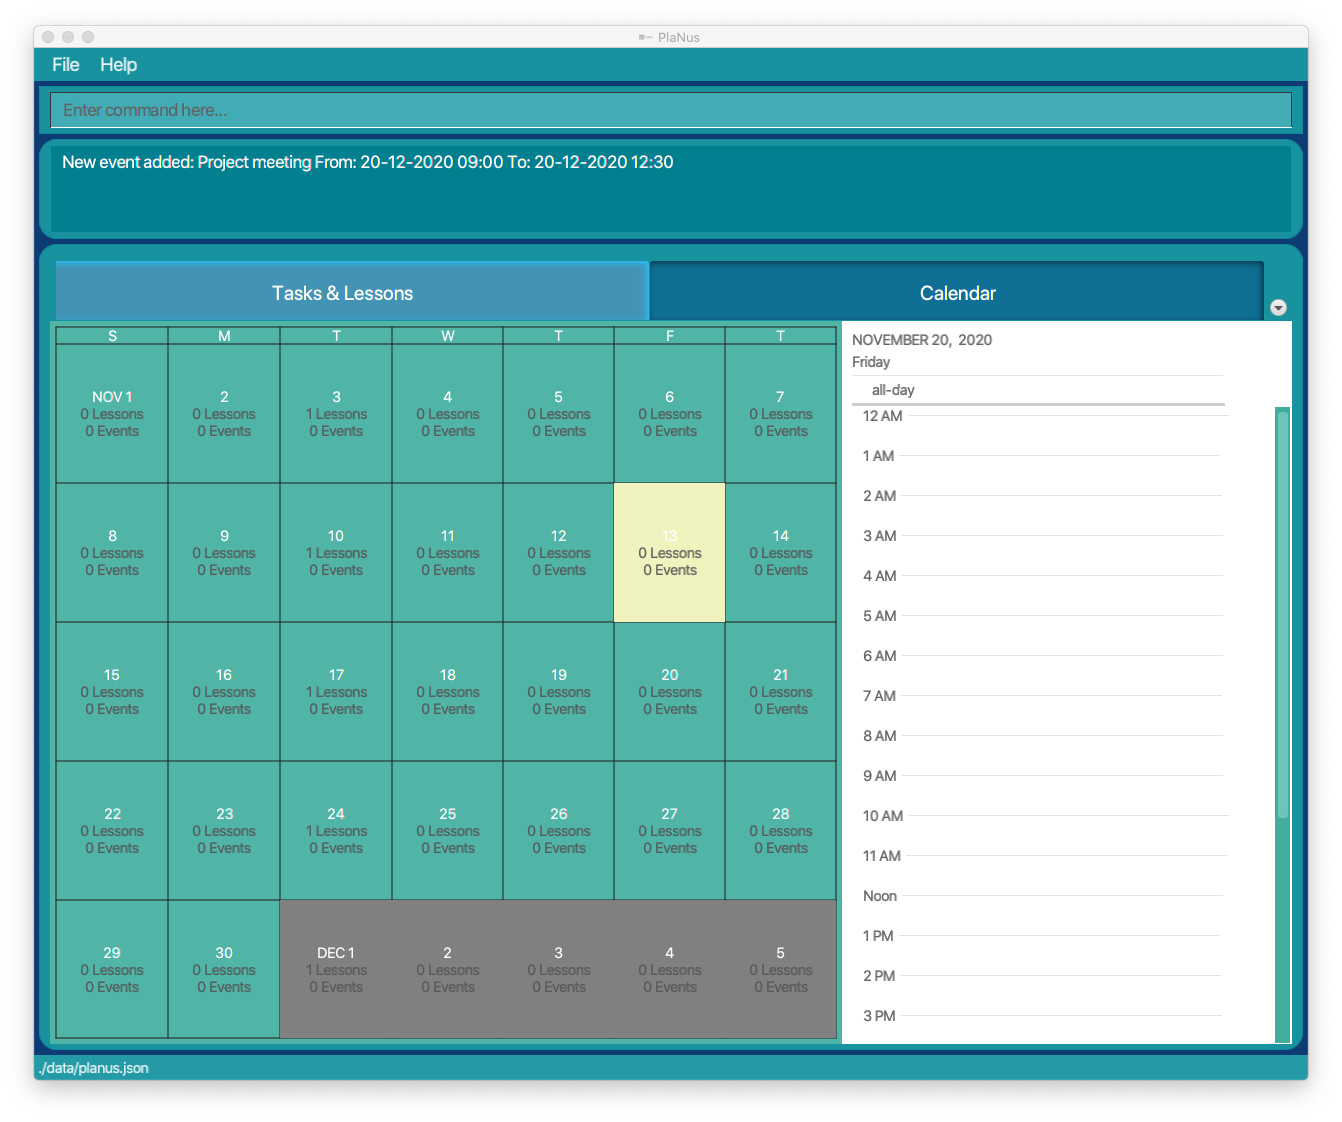Select November 29 calendar cell

[112, 970]
